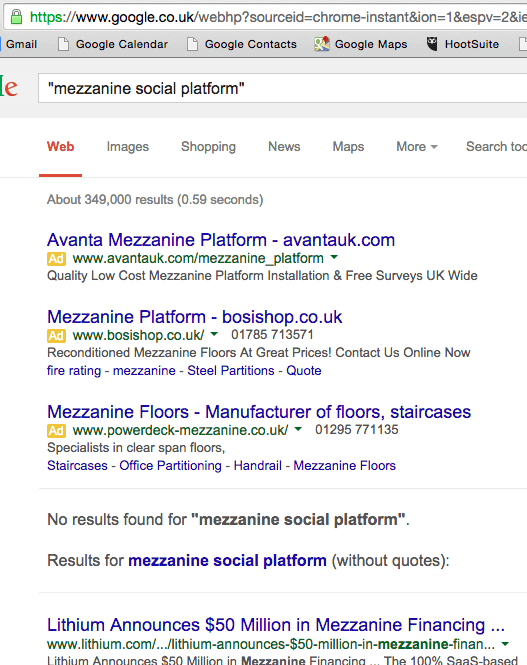Viewport: 527px width, 665px height.
Task: Click the www.powerdeck-mezzanine.co.uk/ URL text
Action: pyautogui.click(x=180, y=430)
